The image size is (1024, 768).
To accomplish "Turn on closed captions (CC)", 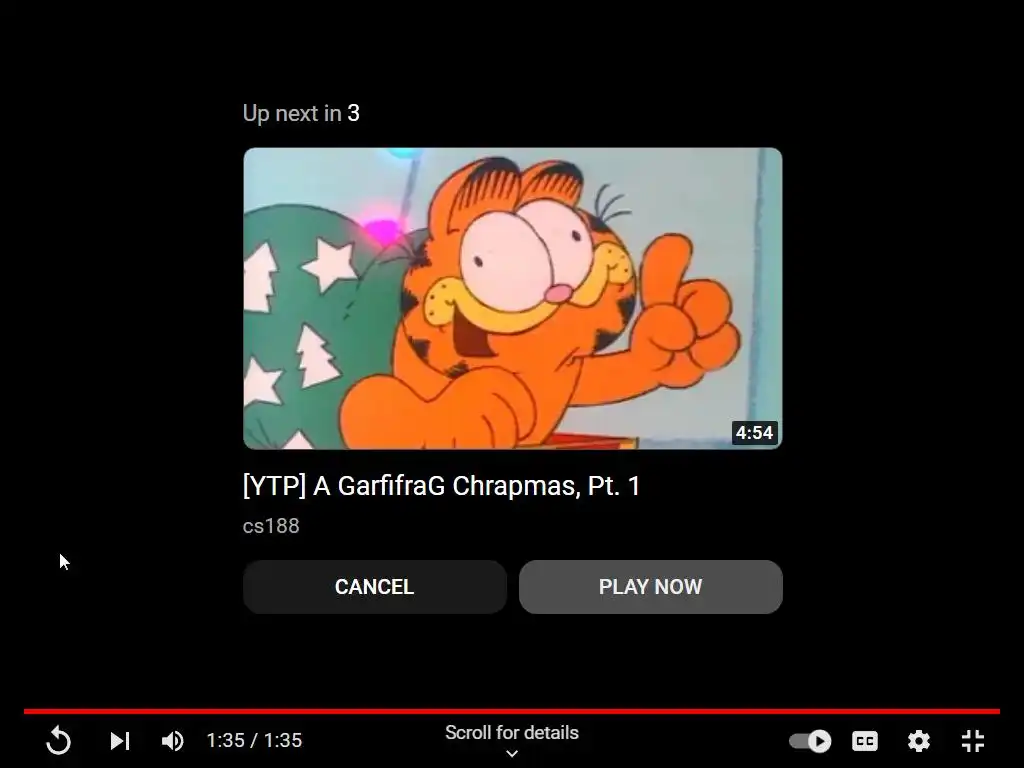I will coord(865,741).
